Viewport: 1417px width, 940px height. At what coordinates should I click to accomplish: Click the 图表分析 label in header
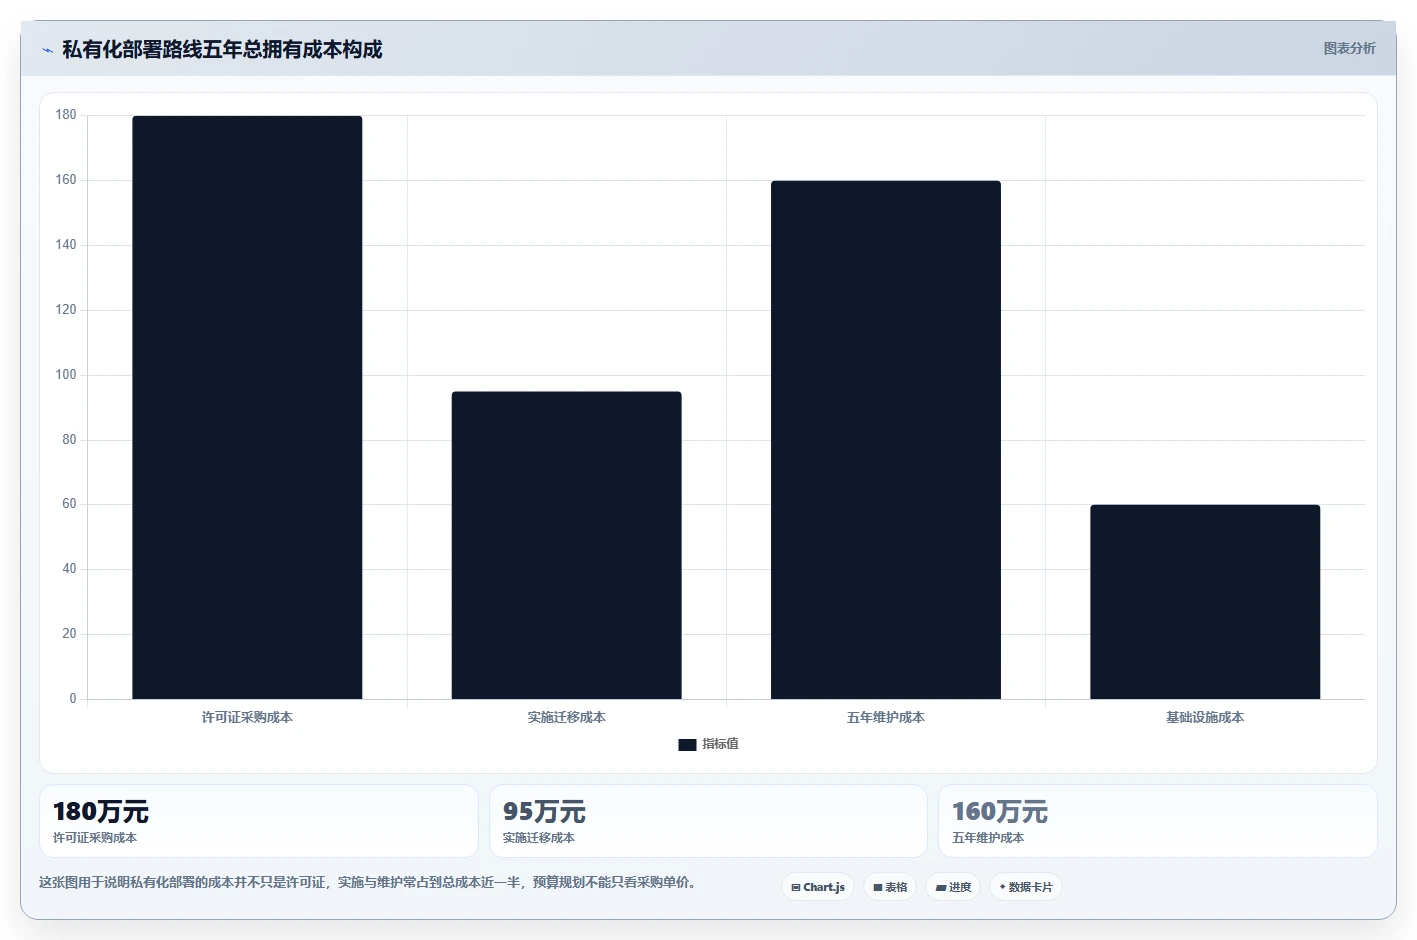1349,48
